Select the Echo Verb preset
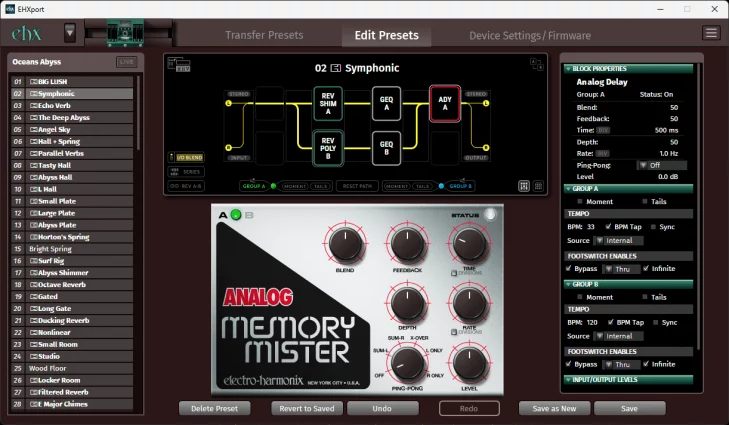 coord(53,105)
